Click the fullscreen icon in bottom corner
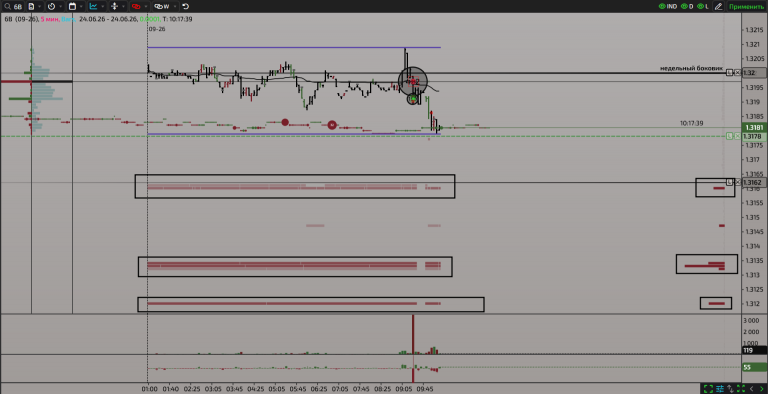Viewport: 768px width, 394px height. pyautogui.click(x=708, y=389)
